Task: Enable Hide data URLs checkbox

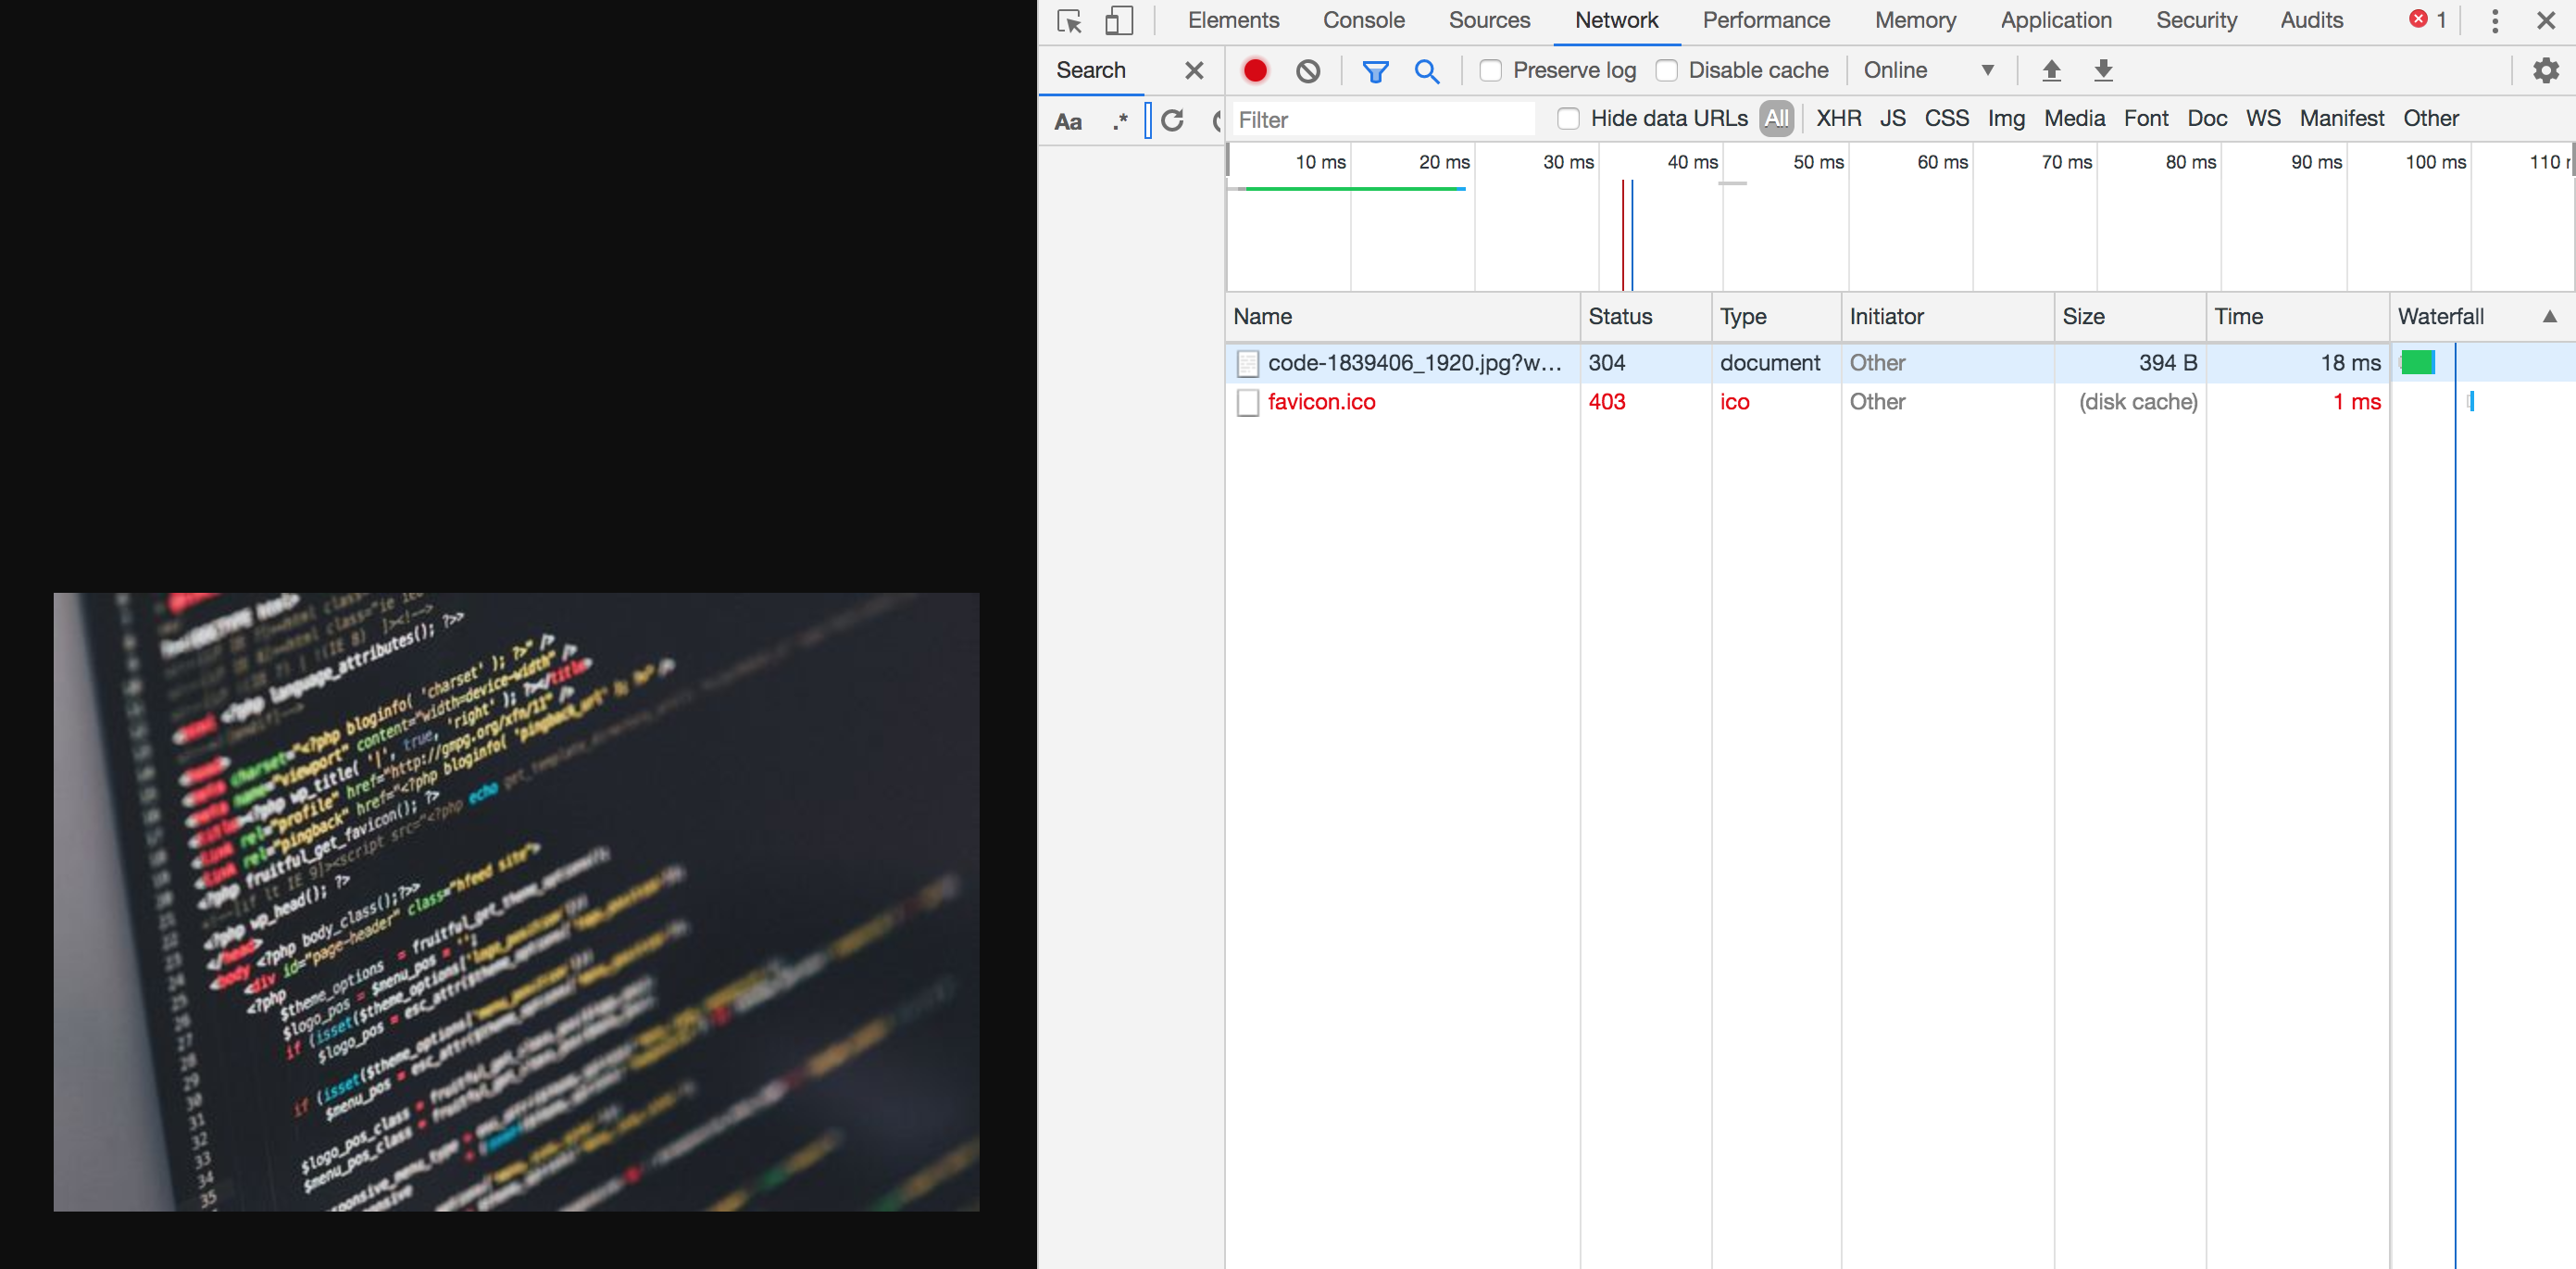Action: (x=1568, y=119)
